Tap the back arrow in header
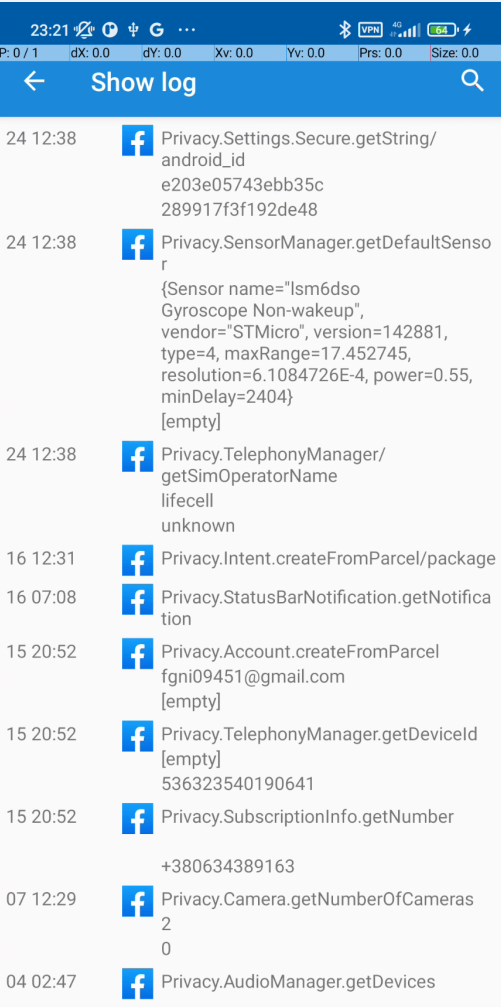This screenshot has height=1007, width=501. coord(34,81)
